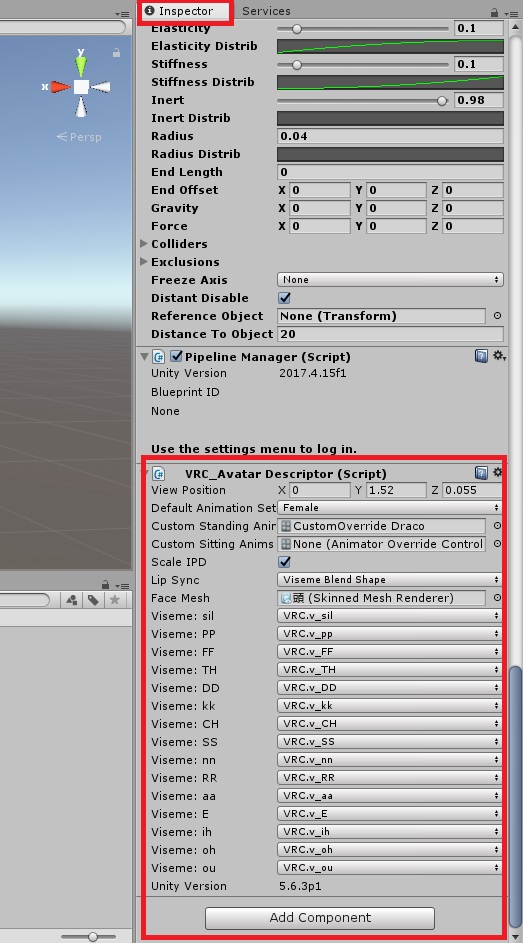523x943 pixels.
Task: Toggle Inspector lock icon
Action: click(x=494, y=12)
